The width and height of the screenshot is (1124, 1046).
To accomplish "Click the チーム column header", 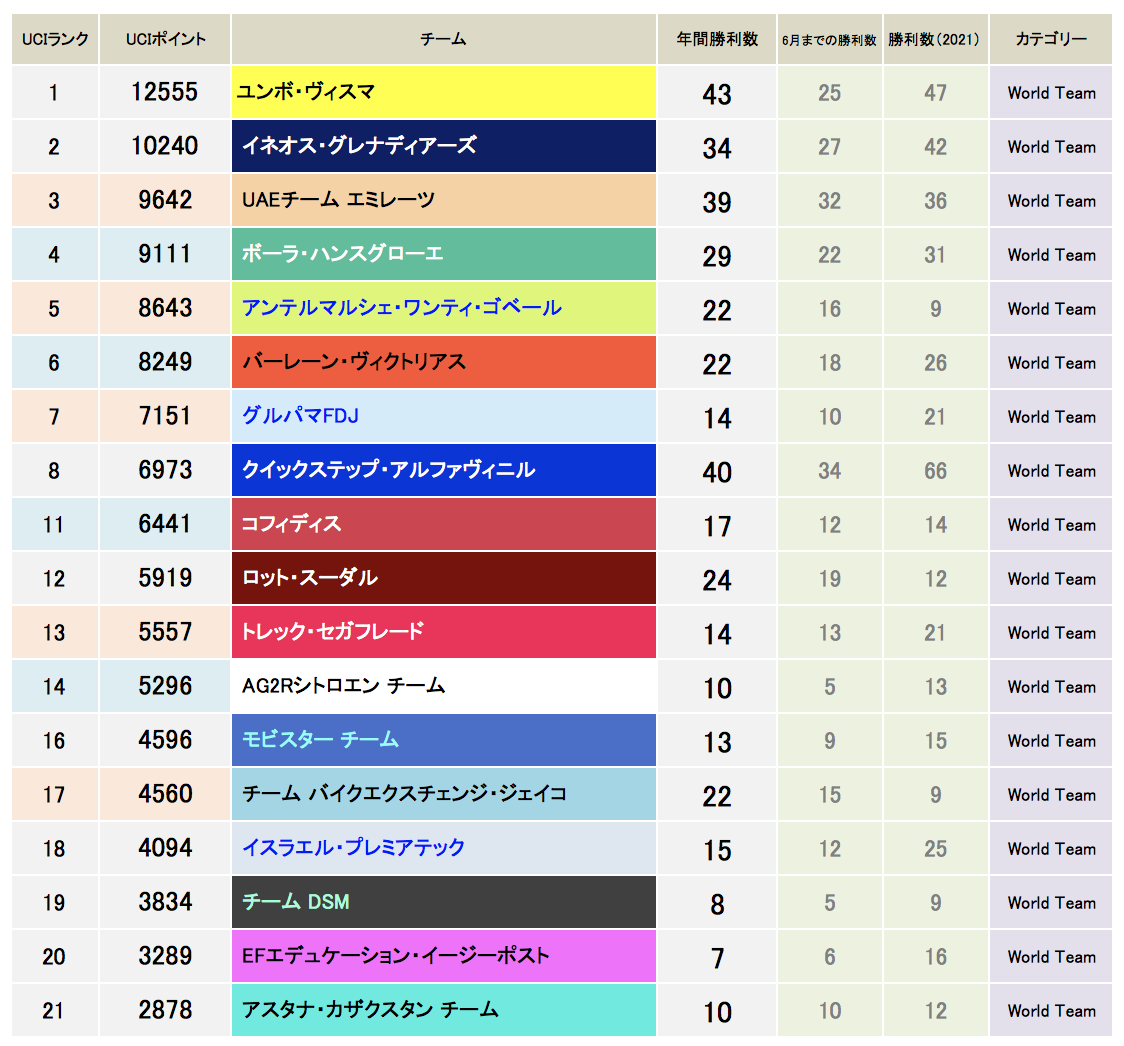I will click(x=444, y=39).
